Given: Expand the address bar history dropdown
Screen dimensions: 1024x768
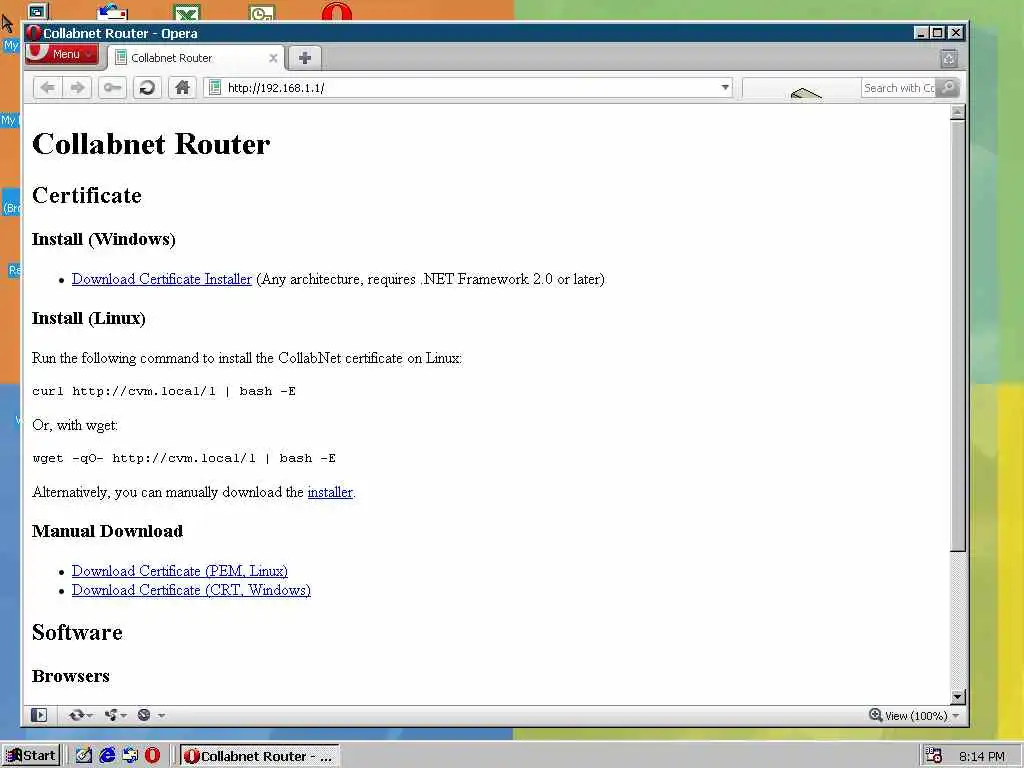Looking at the screenshot, I should tap(725, 88).
